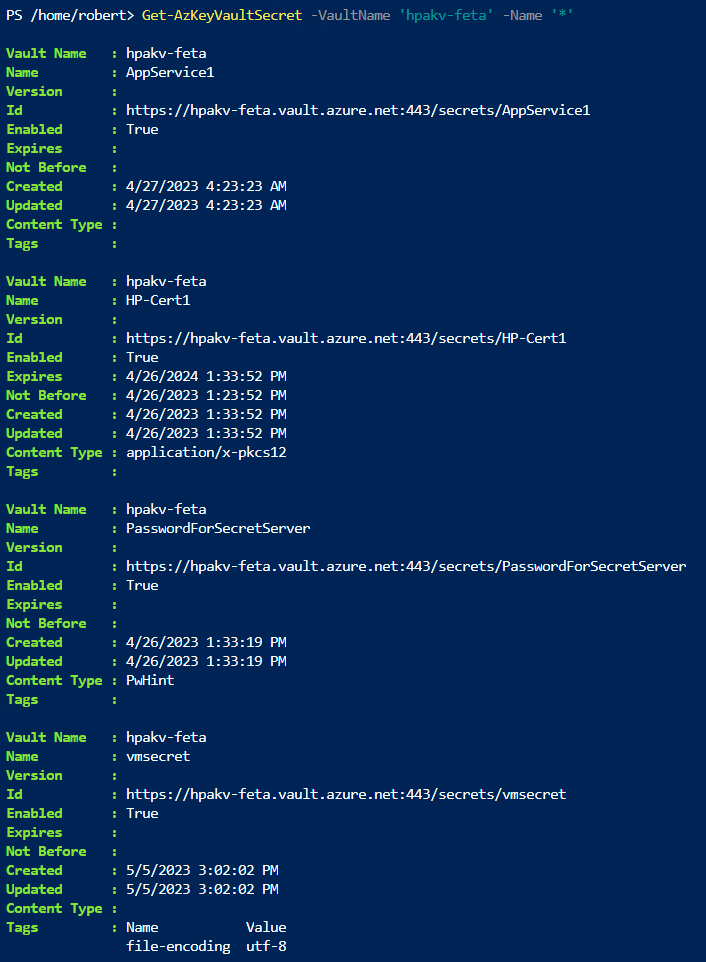Click the file-encoding tag name

click(x=178, y=946)
